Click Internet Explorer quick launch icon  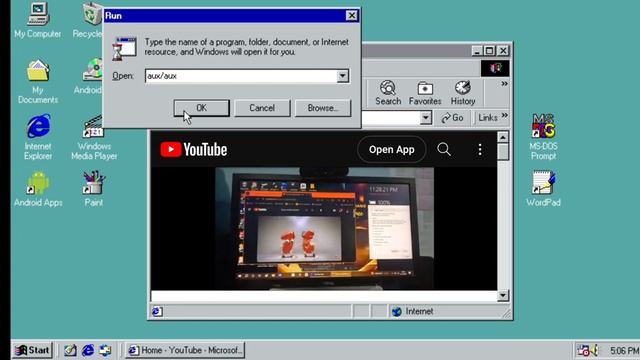coord(88,350)
